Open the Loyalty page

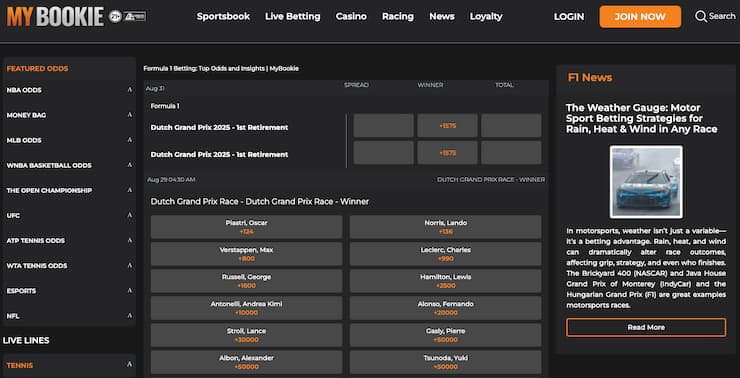[x=486, y=17]
